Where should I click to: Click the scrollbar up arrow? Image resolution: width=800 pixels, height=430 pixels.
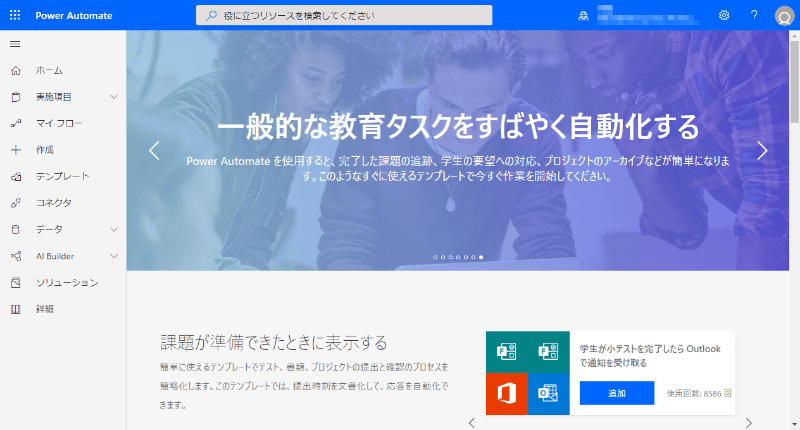pos(794,36)
